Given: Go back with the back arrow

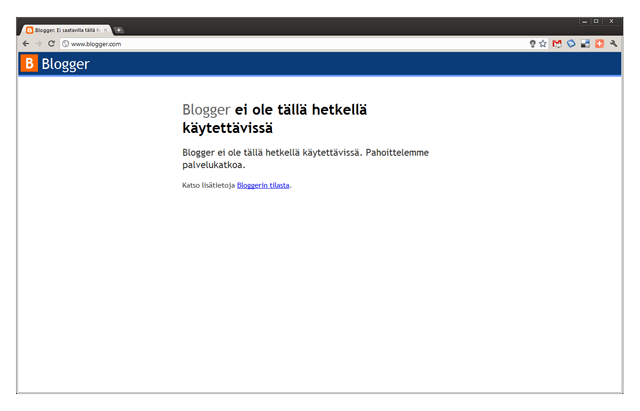Looking at the screenshot, I should coord(26,44).
